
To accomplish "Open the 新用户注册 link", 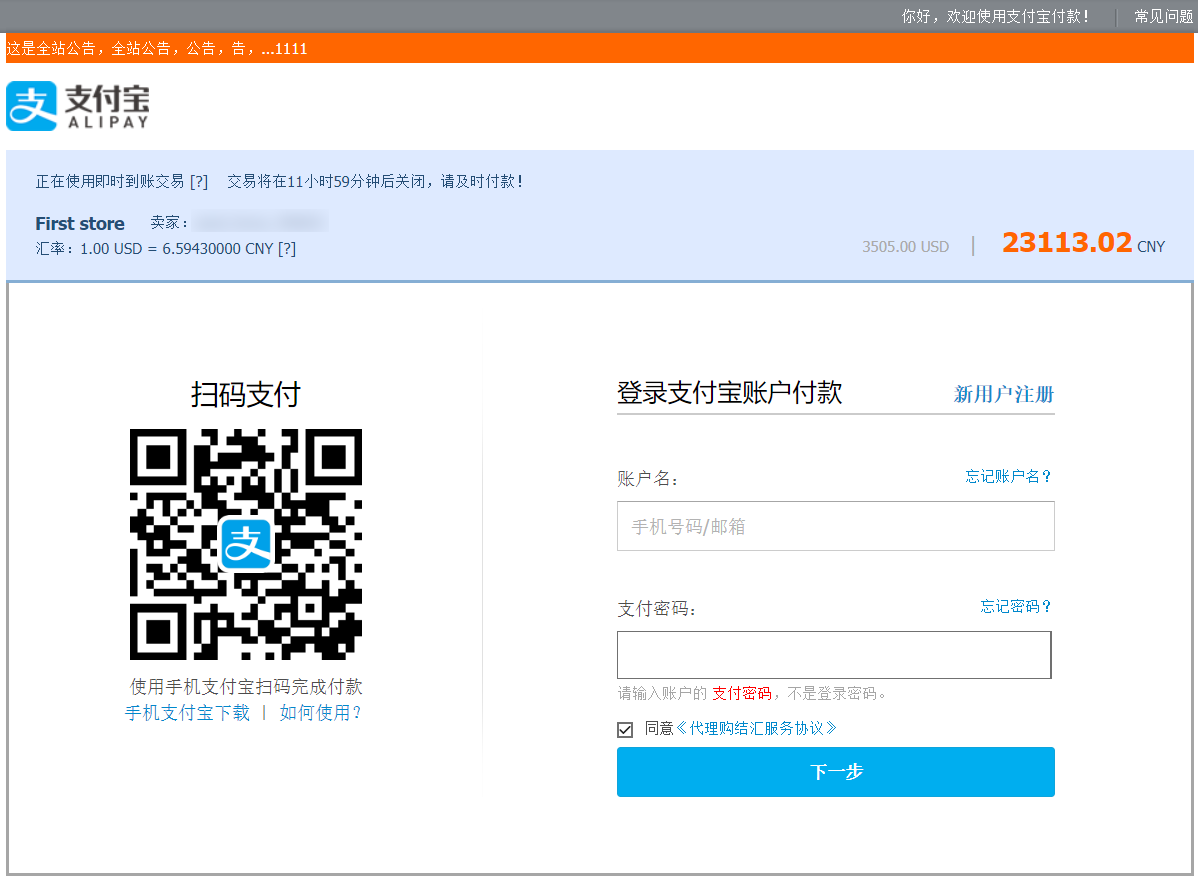I will pos(1003,394).
